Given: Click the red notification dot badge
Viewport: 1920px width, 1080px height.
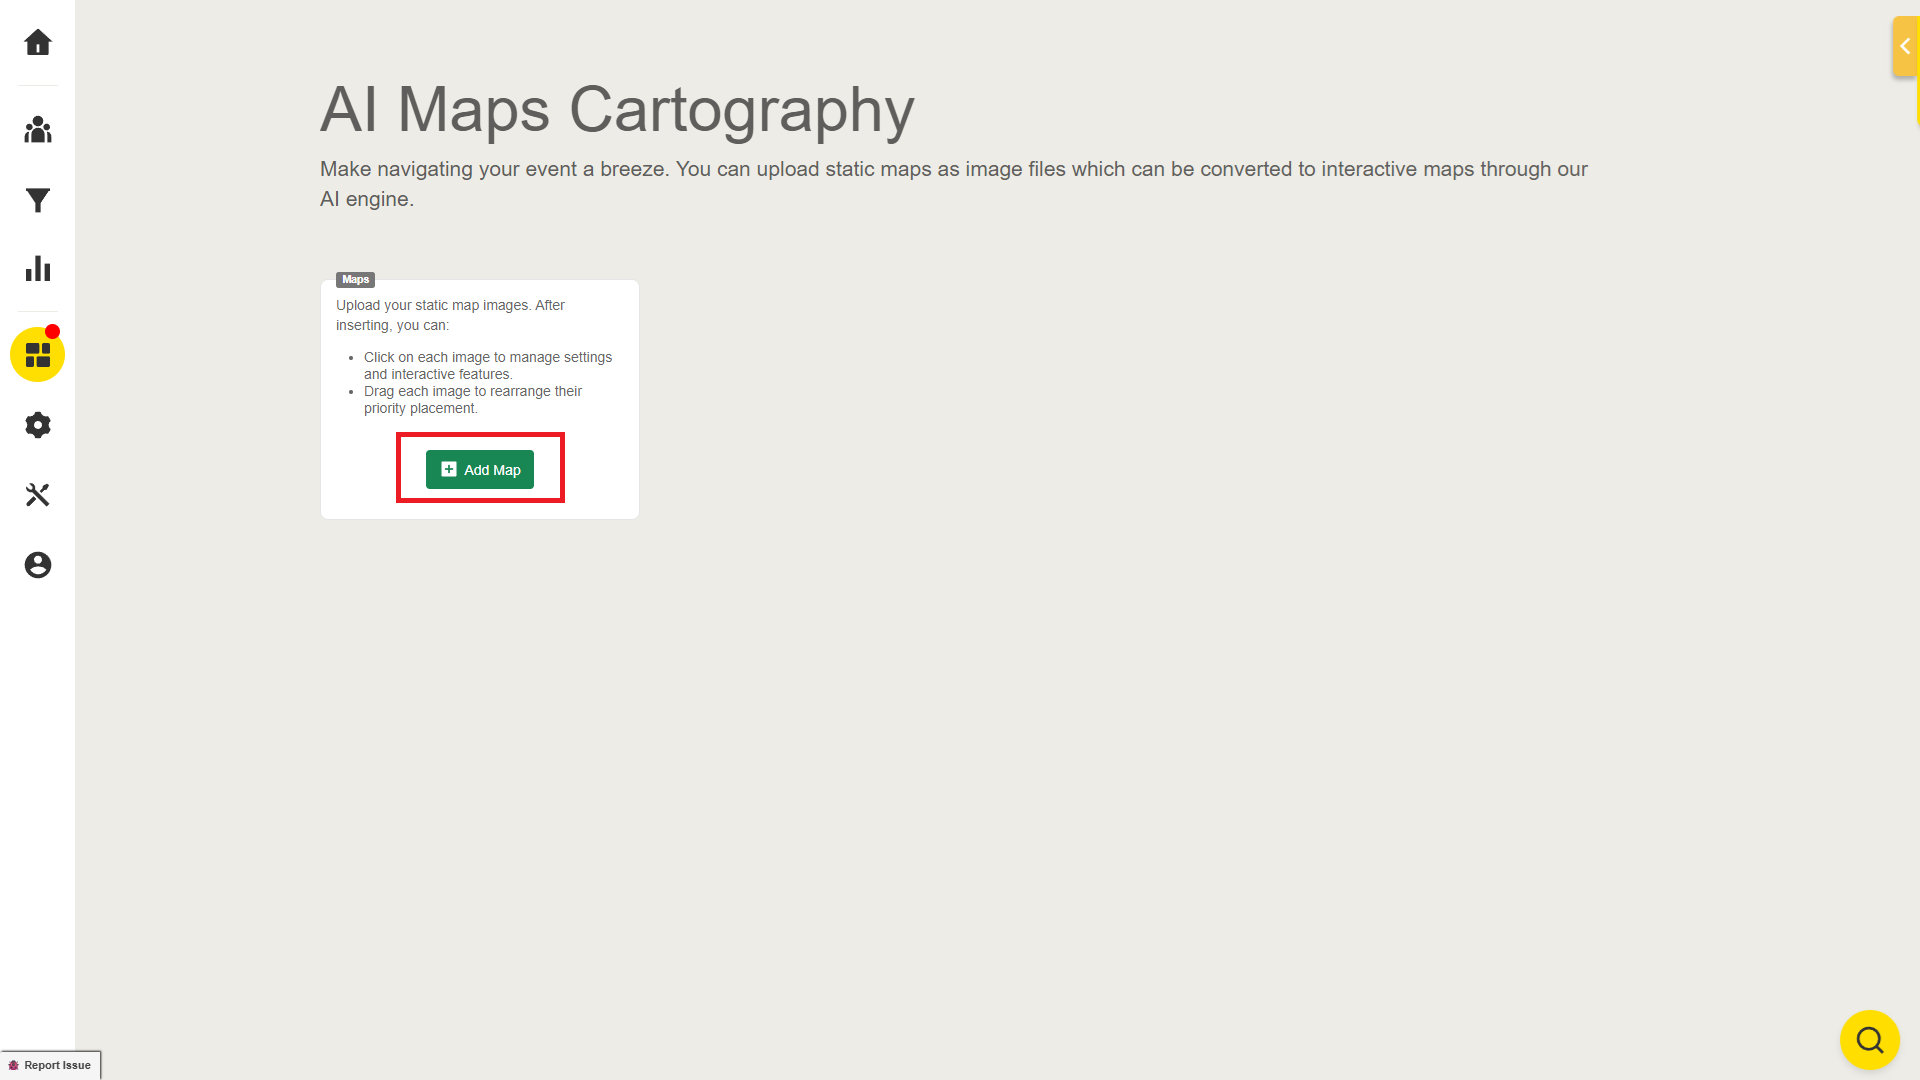Looking at the screenshot, I should [x=53, y=331].
